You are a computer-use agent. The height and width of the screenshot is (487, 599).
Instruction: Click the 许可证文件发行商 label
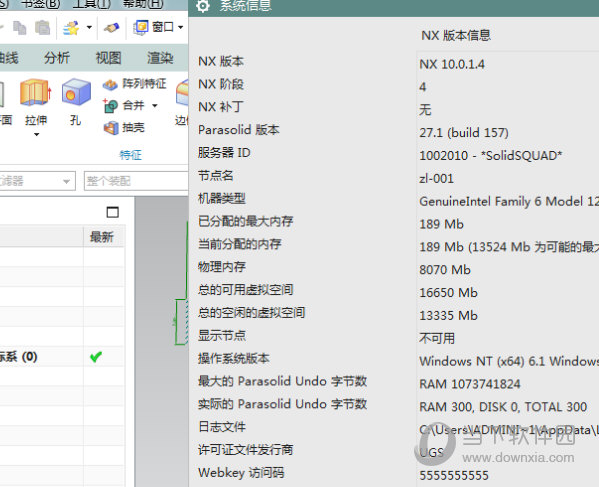click(245, 450)
